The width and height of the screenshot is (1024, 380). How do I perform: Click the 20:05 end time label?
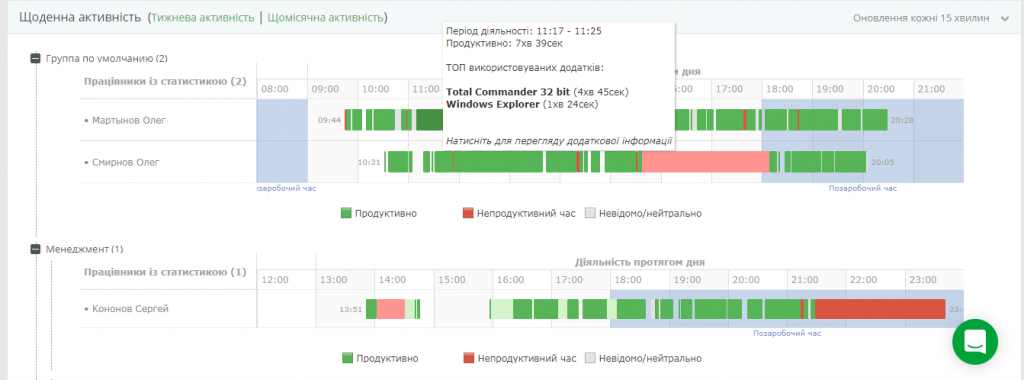click(x=882, y=162)
